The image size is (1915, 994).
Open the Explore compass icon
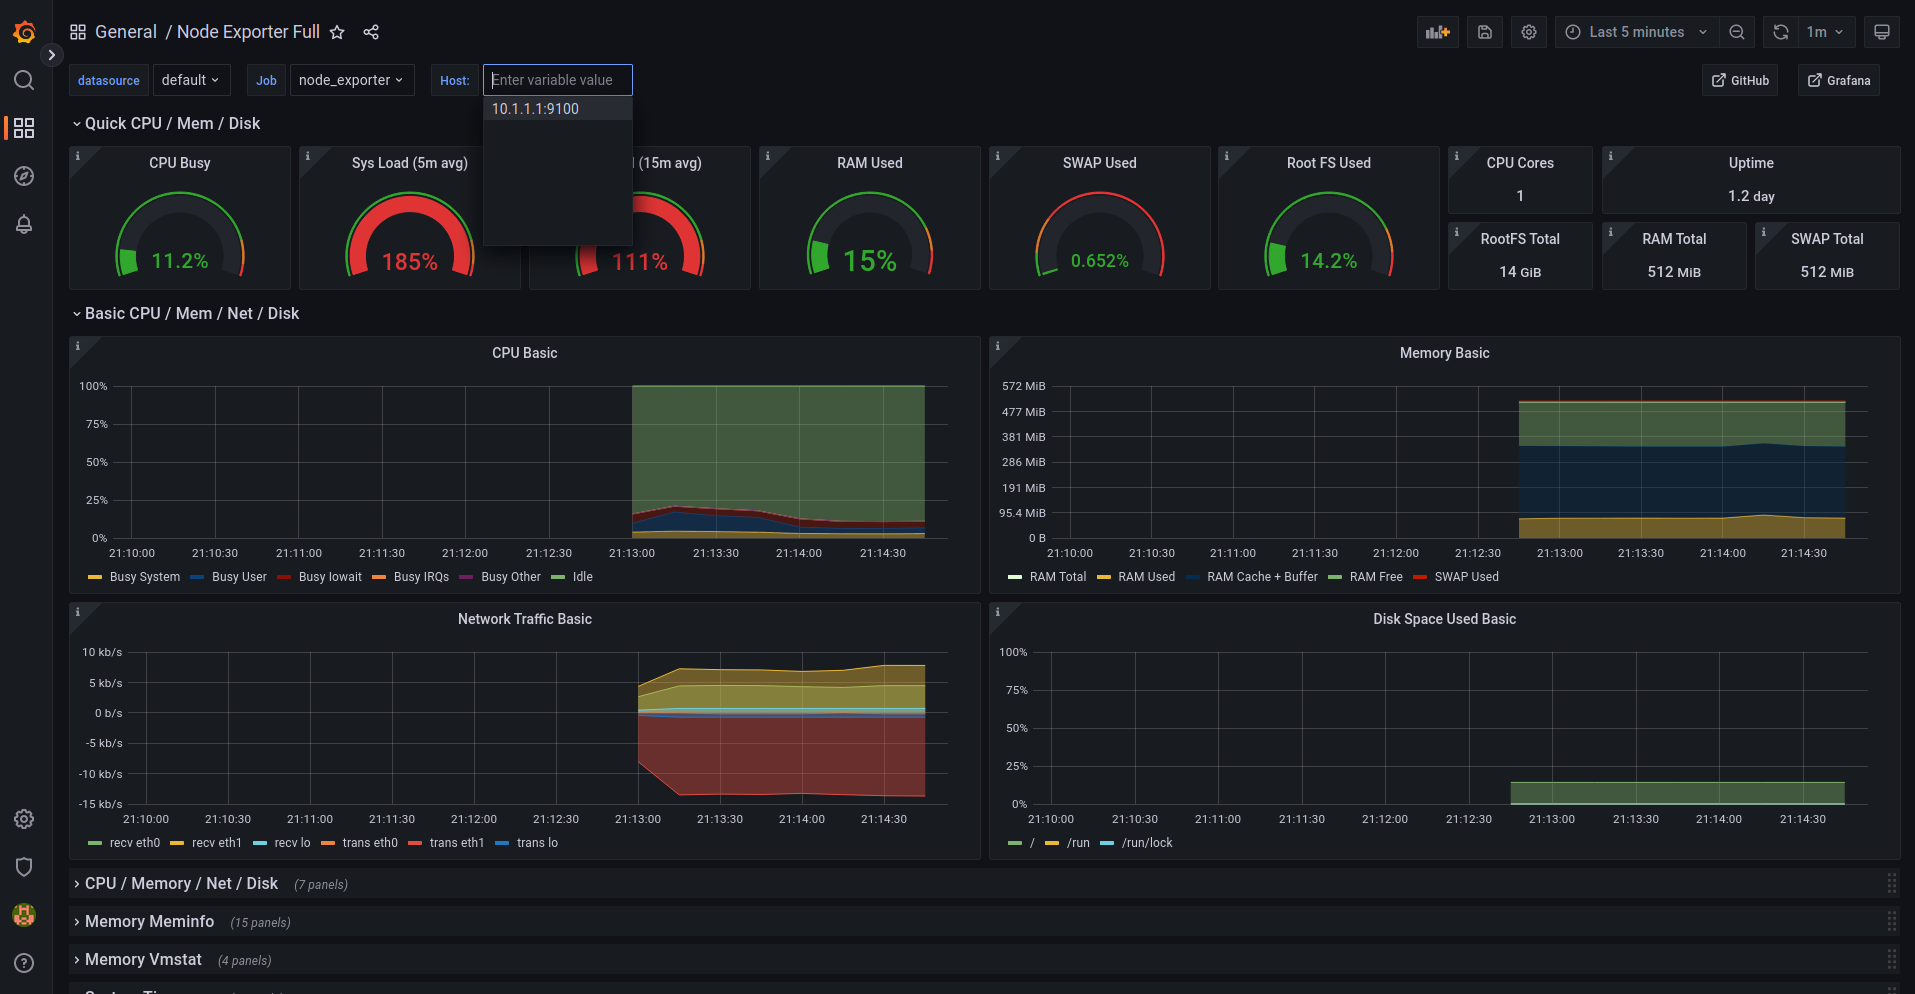click(24, 176)
